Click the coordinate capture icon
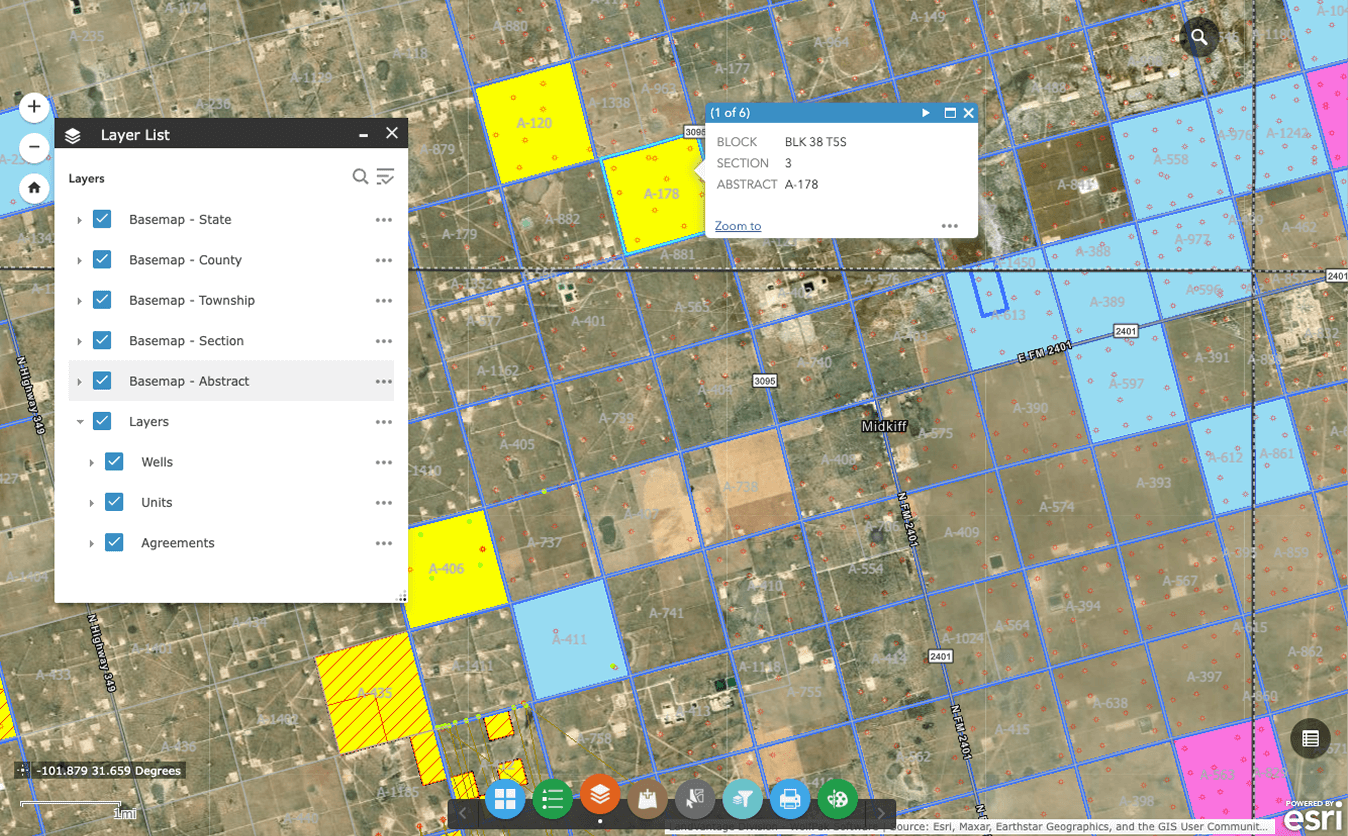1348x836 pixels. point(23,771)
